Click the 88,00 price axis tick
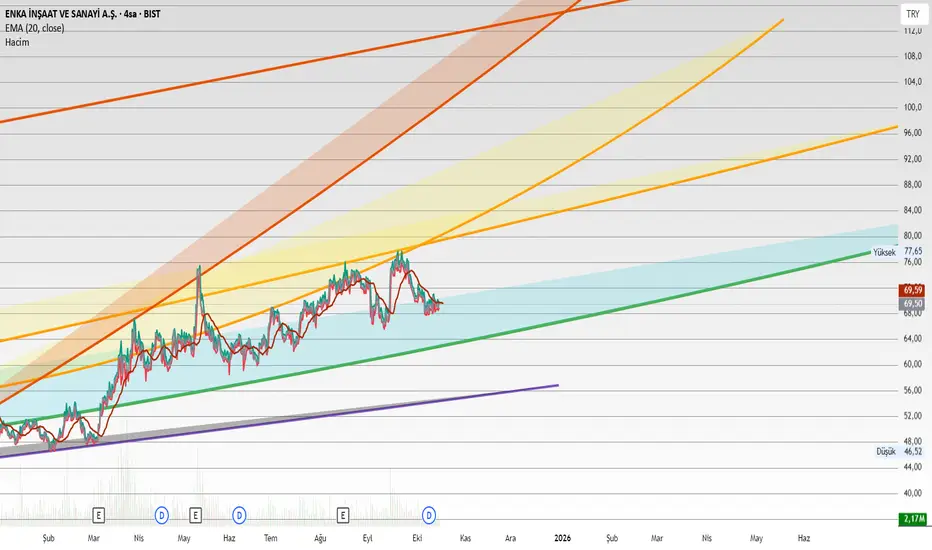Viewport: 932px width, 550px height. [x=913, y=185]
